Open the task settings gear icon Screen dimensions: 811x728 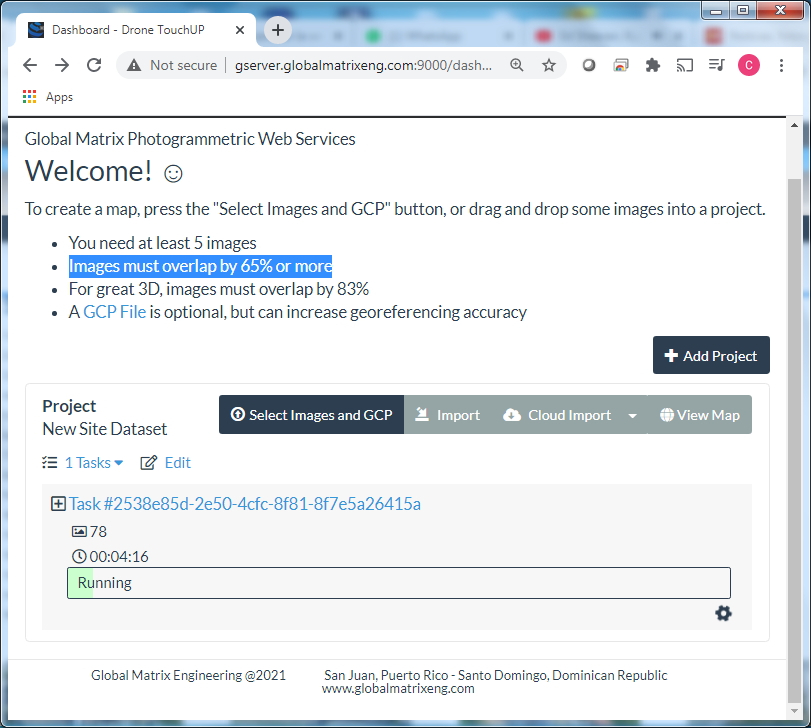pos(723,613)
